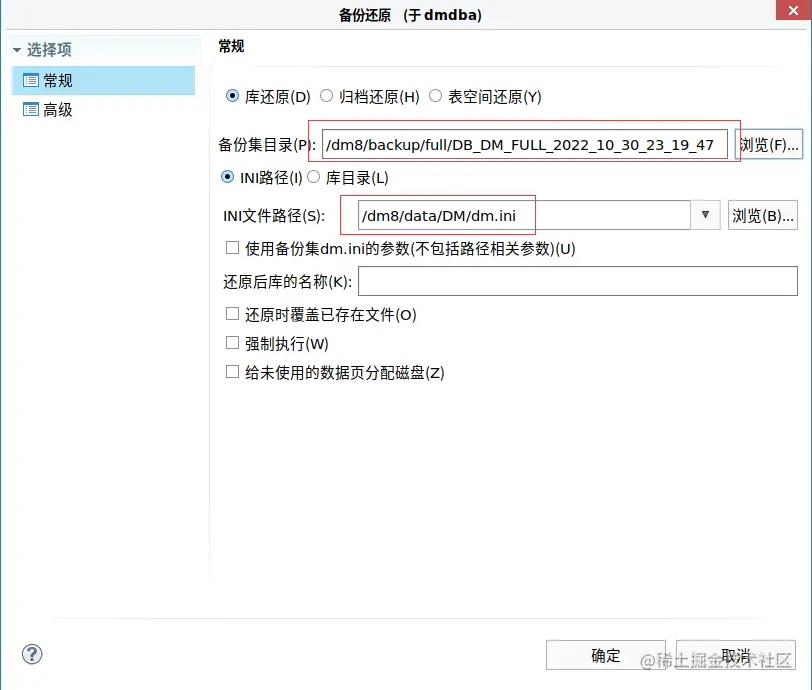The image size is (812, 690).
Task: Open help via the question mark icon
Action: pos(32,654)
